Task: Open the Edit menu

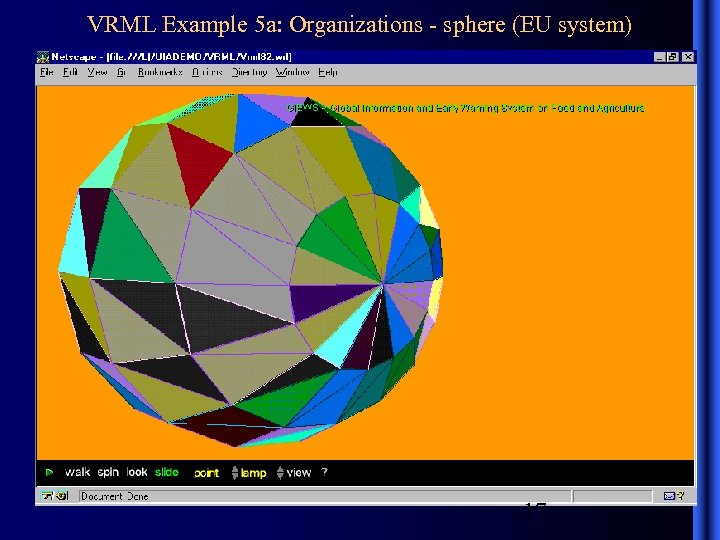Action: pyautogui.click(x=70, y=72)
